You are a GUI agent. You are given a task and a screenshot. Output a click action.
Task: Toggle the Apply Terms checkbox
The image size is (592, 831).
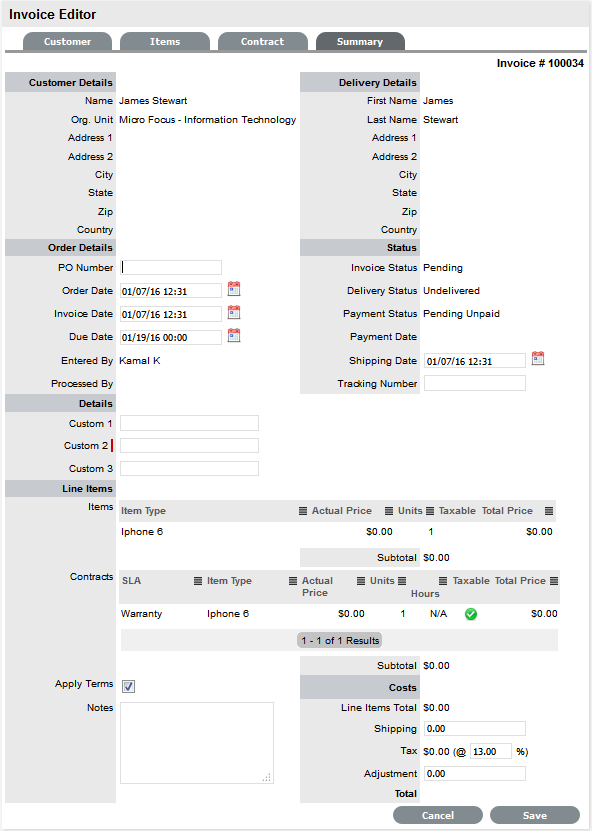pos(126,684)
